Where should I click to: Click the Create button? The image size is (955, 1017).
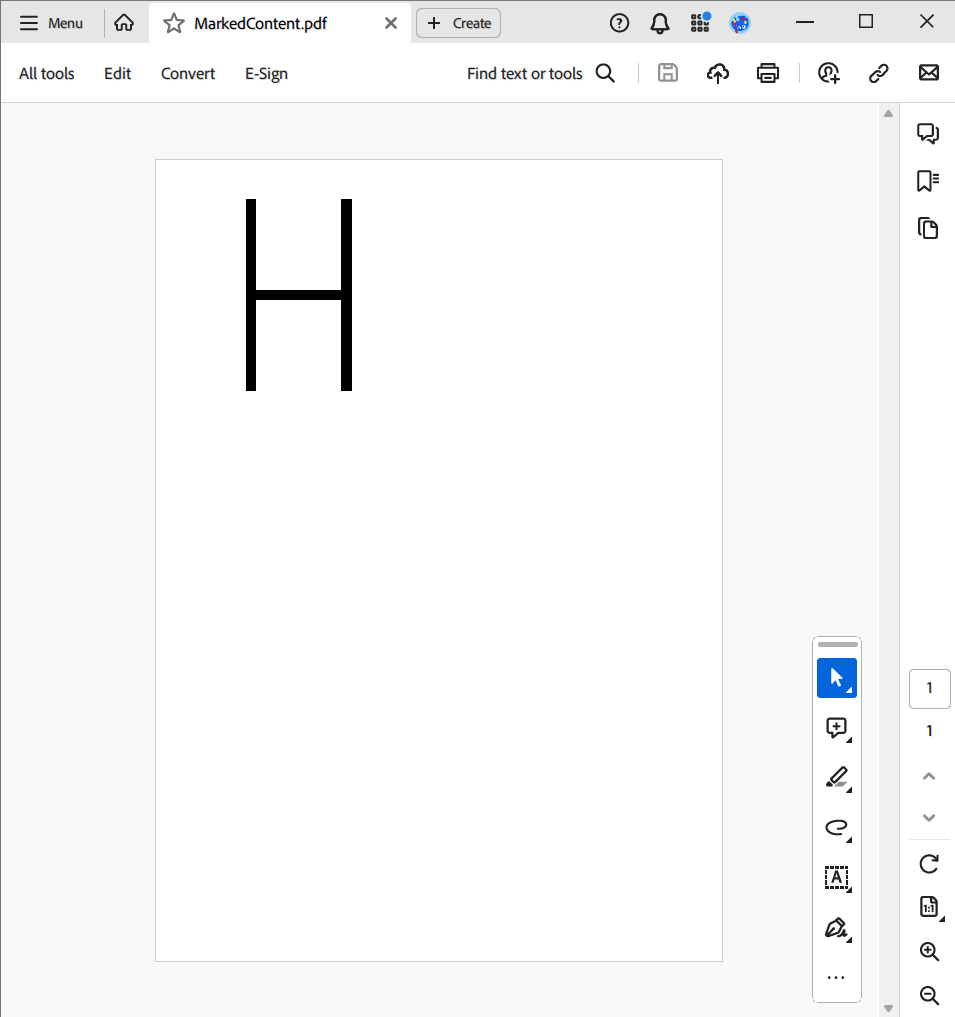(x=457, y=22)
